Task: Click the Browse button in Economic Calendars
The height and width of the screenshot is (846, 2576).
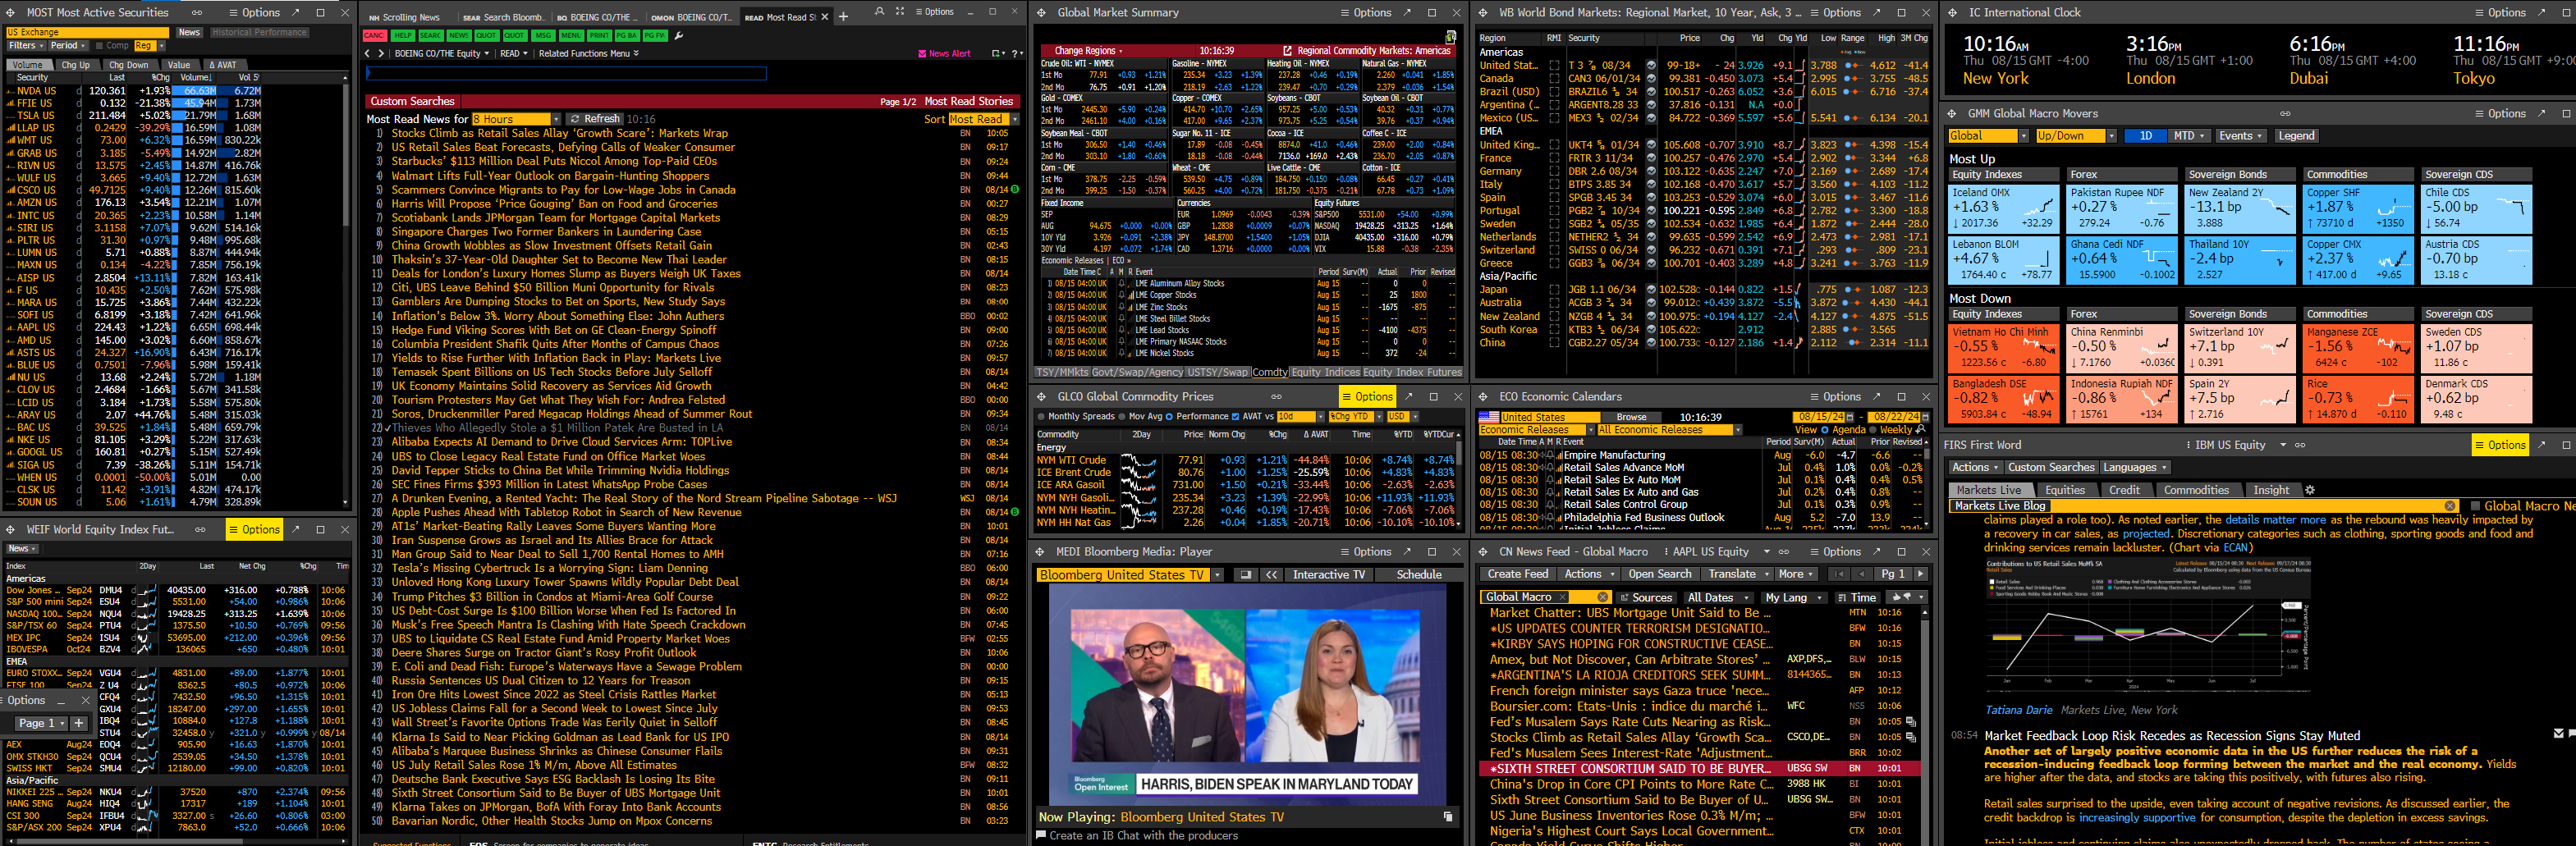Action: 1631,417
